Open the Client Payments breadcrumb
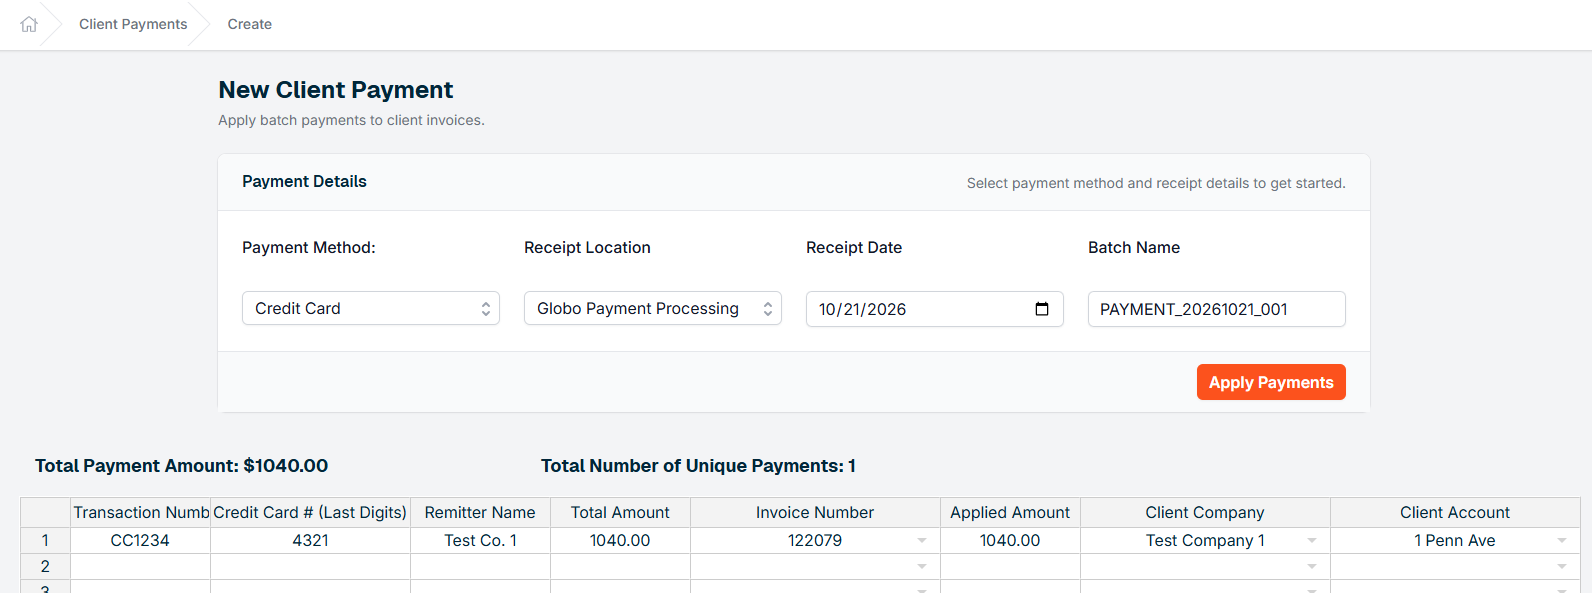 (133, 24)
